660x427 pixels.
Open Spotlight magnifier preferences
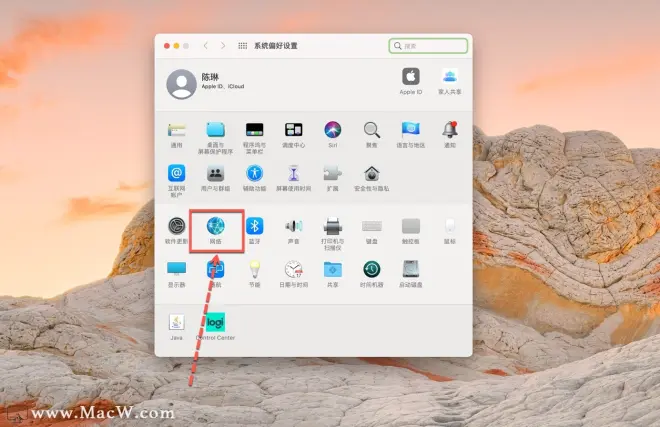(372, 130)
